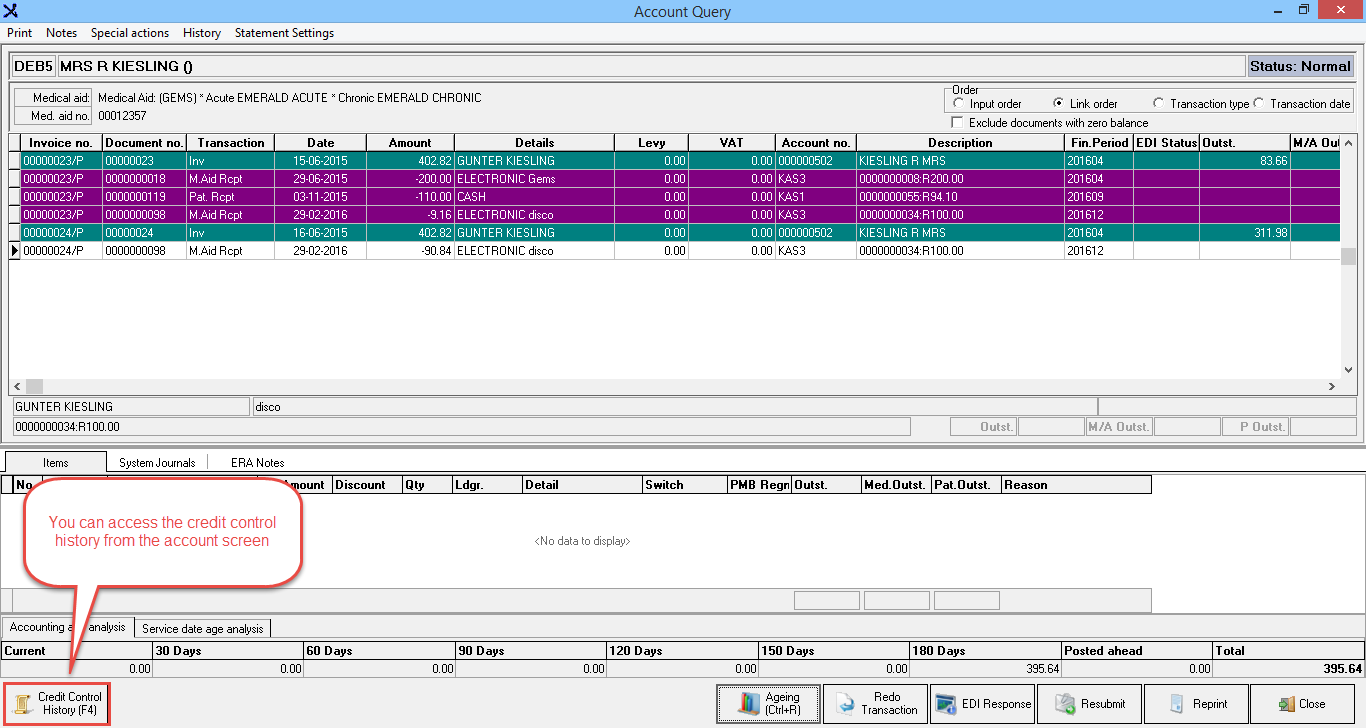Click the Resubmit icon
Screen dimensions: 1366x728
[1064, 703]
